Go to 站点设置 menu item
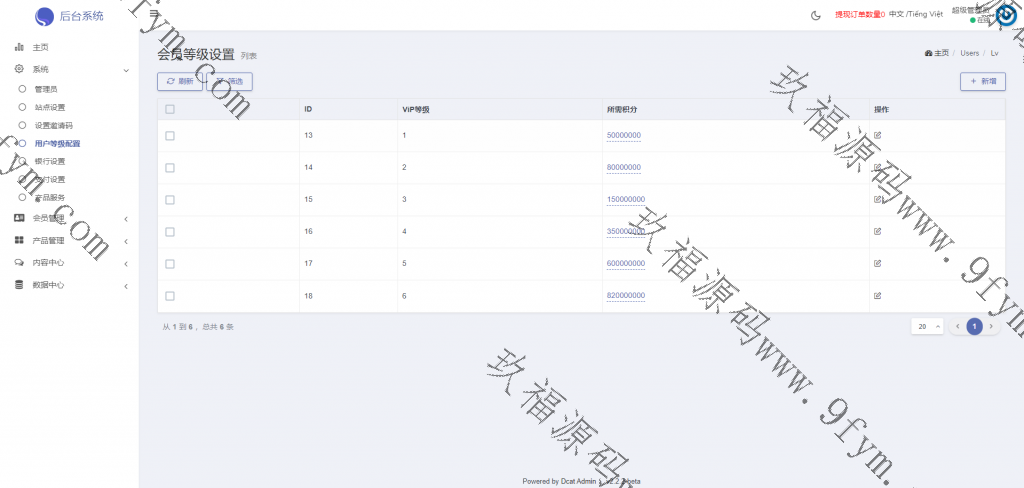Image resolution: width=1024 pixels, height=488 pixels. click(x=50, y=107)
